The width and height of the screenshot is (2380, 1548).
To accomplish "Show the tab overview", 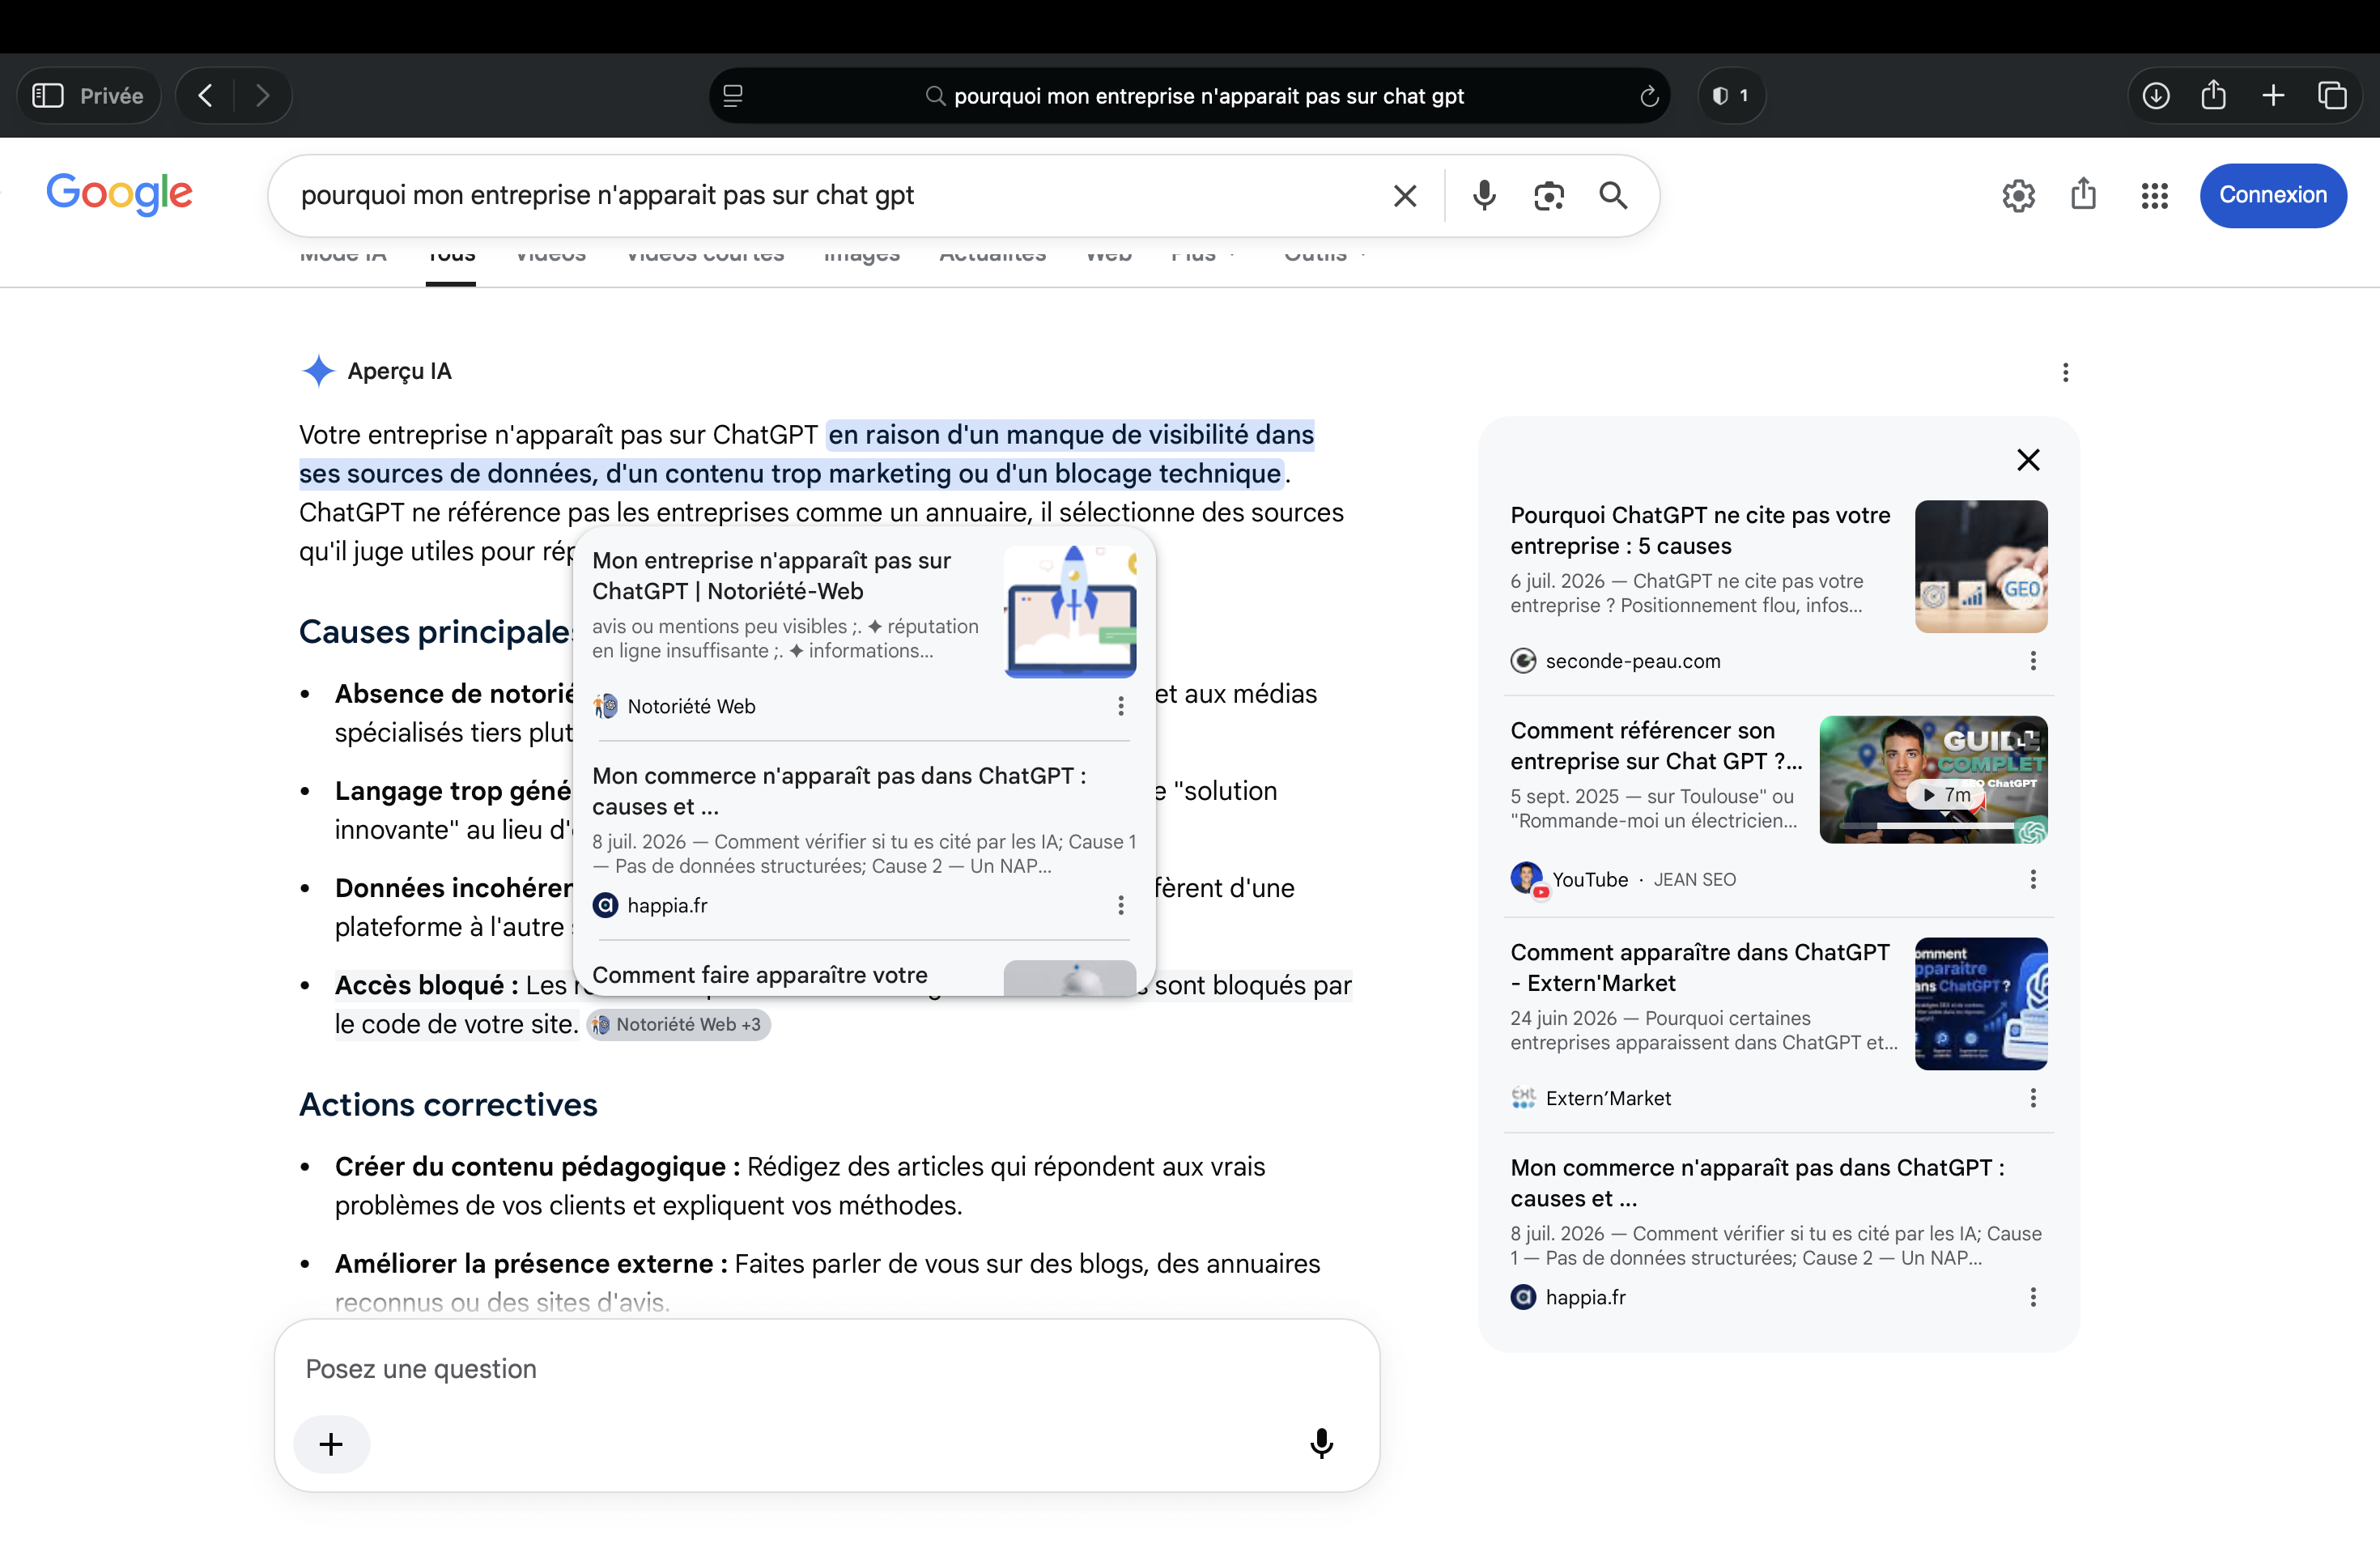I will [x=2332, y=96].
